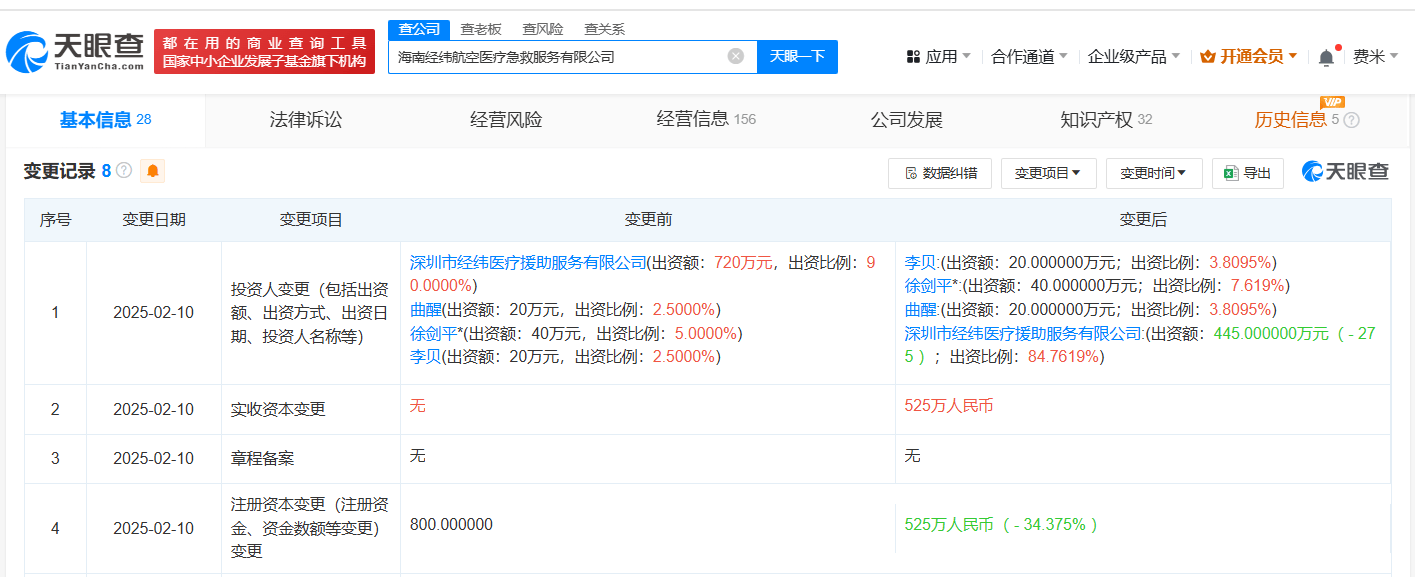The image size is (1415, 577).
Task: Open the 开通会员 membership menu
Action: pyautogui.click(x=1249, y=57)
